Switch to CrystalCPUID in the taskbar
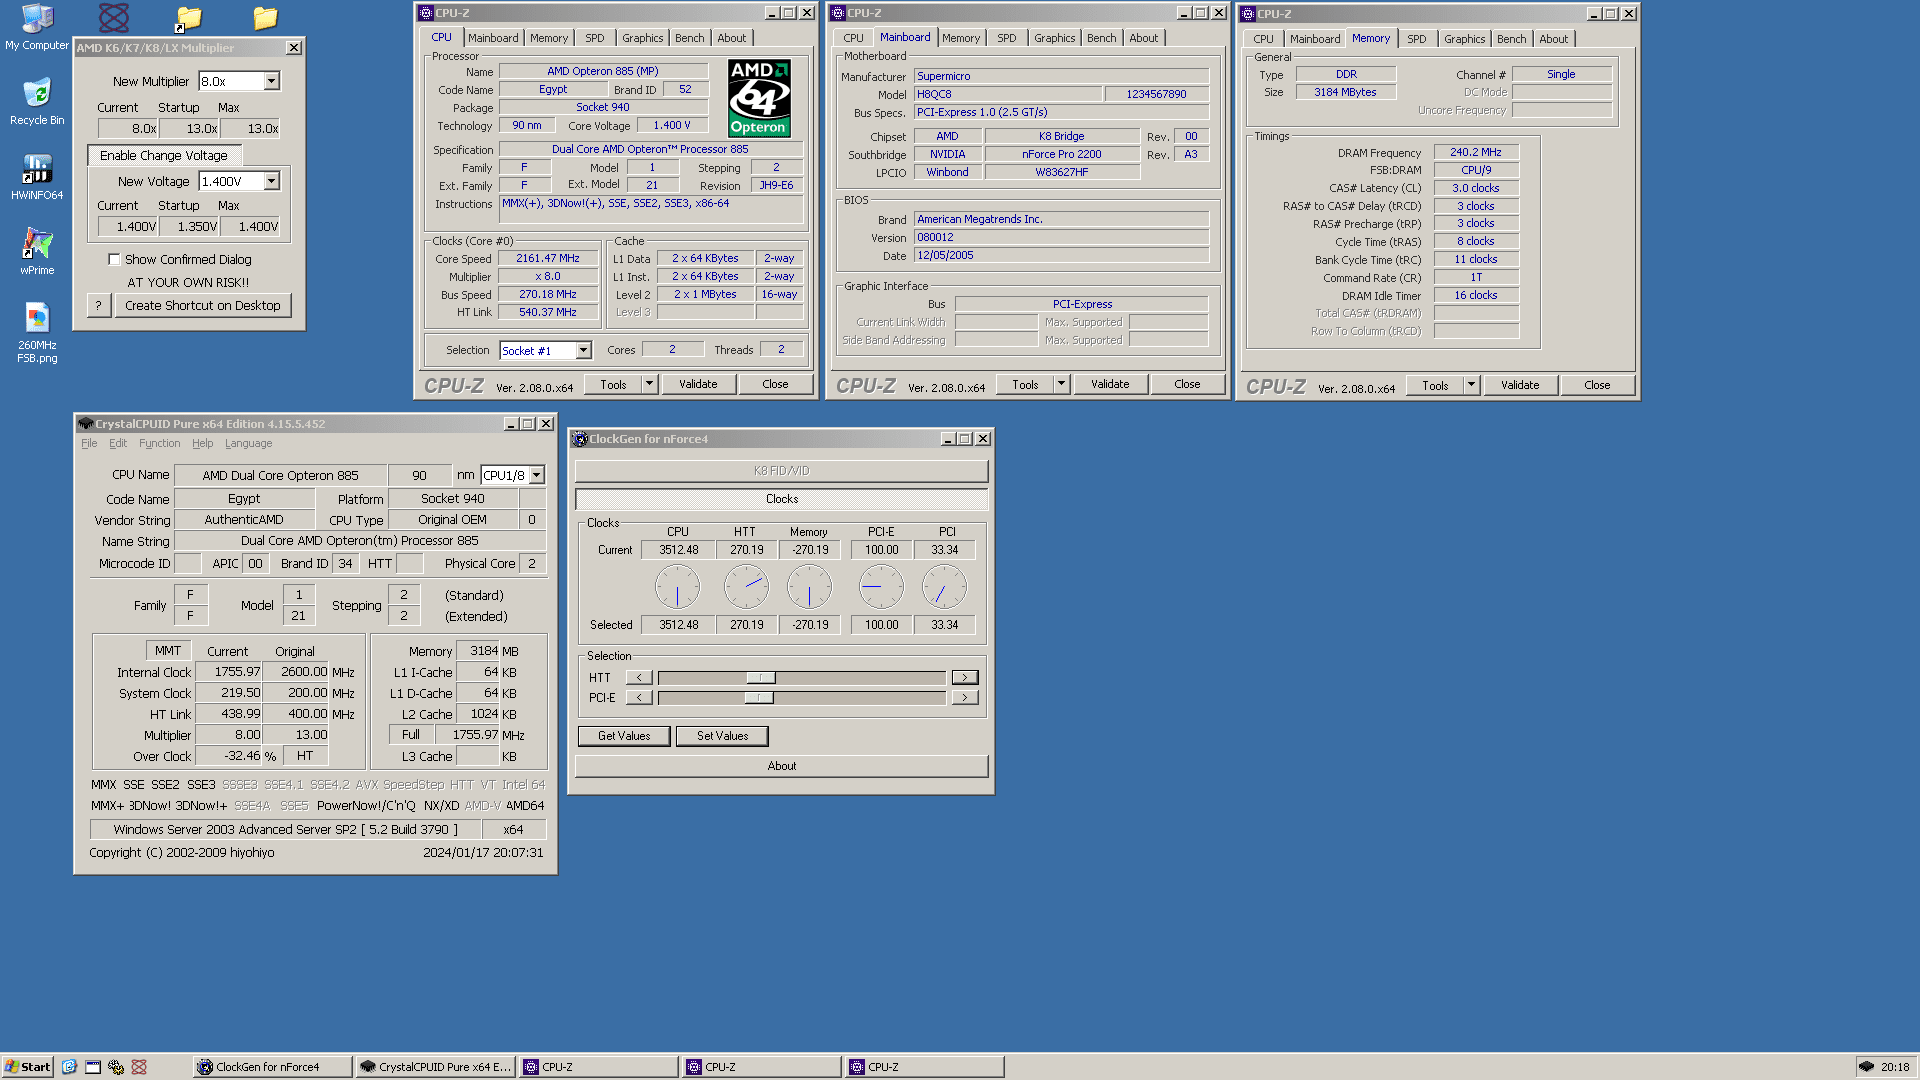The image size is (1920, 1080). [x=435, y=1067]
